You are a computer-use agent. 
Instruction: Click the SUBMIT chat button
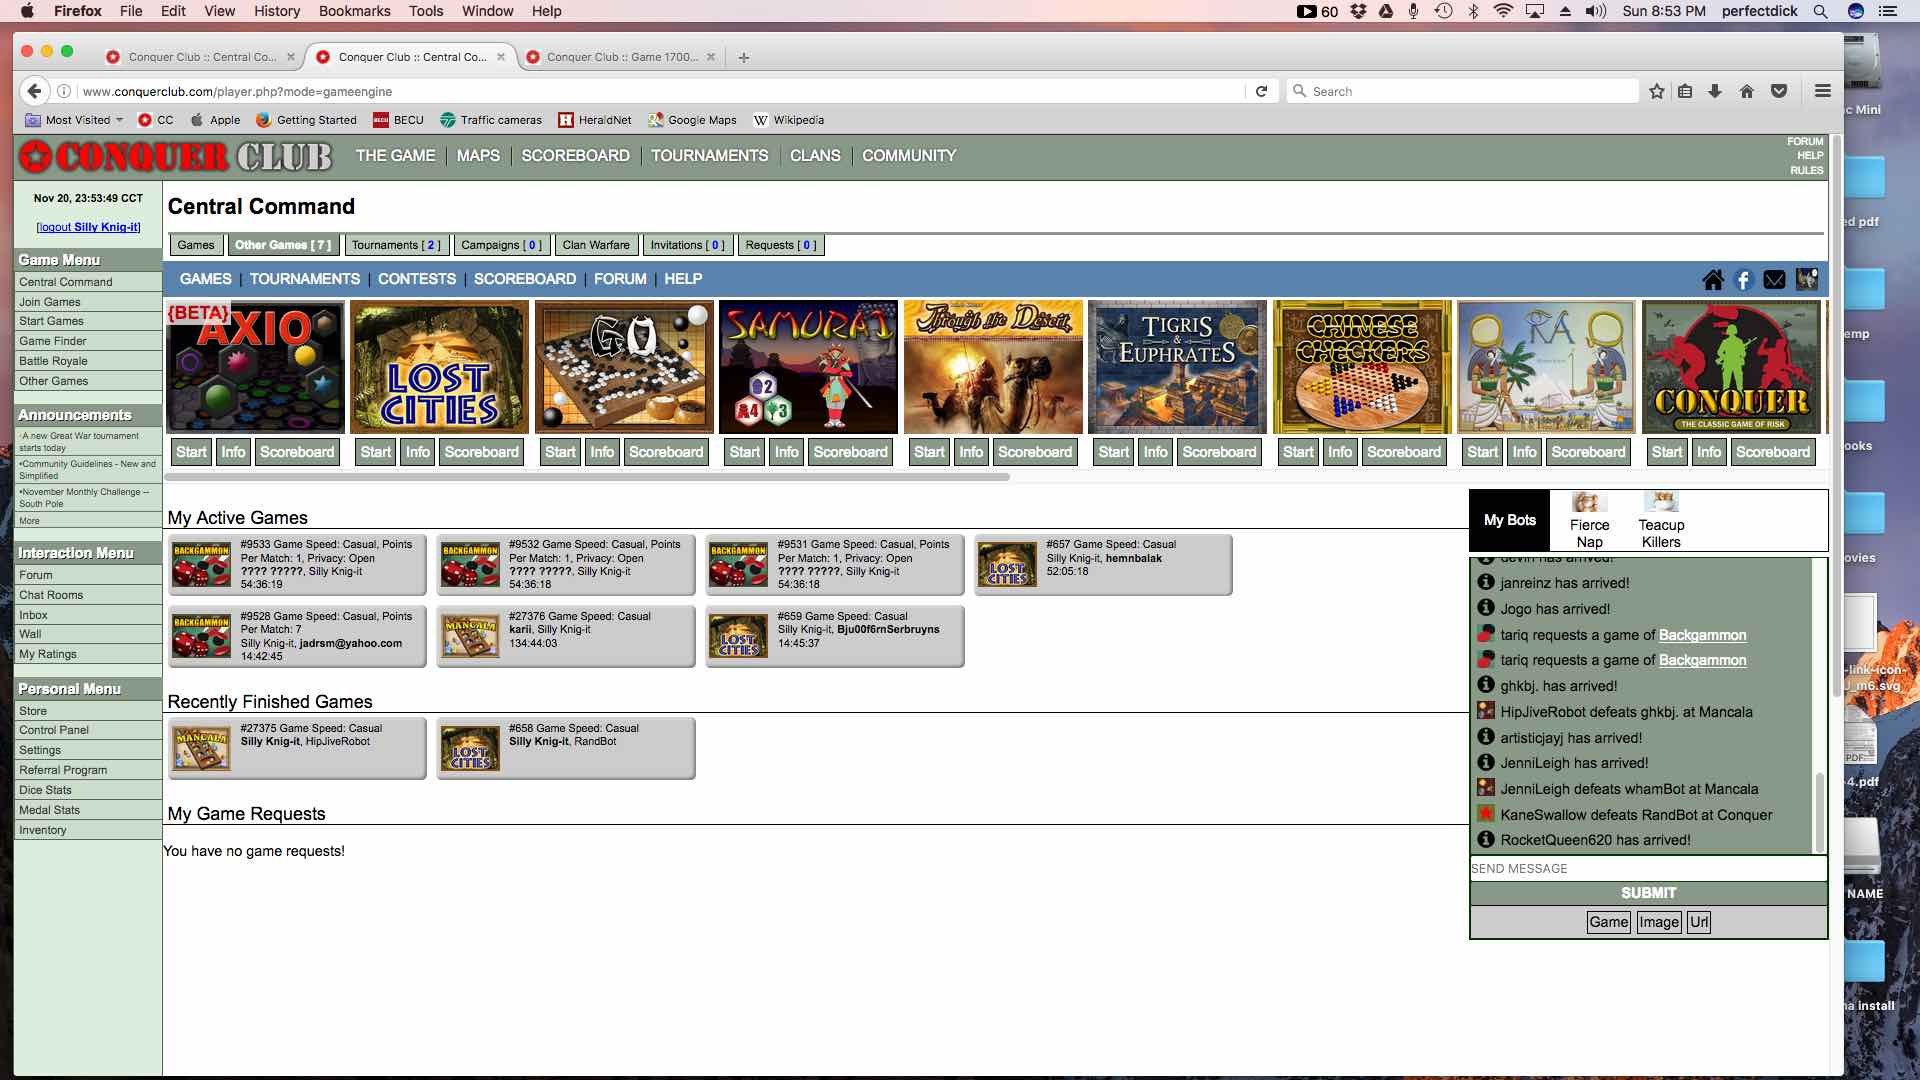coord(1648,893)
